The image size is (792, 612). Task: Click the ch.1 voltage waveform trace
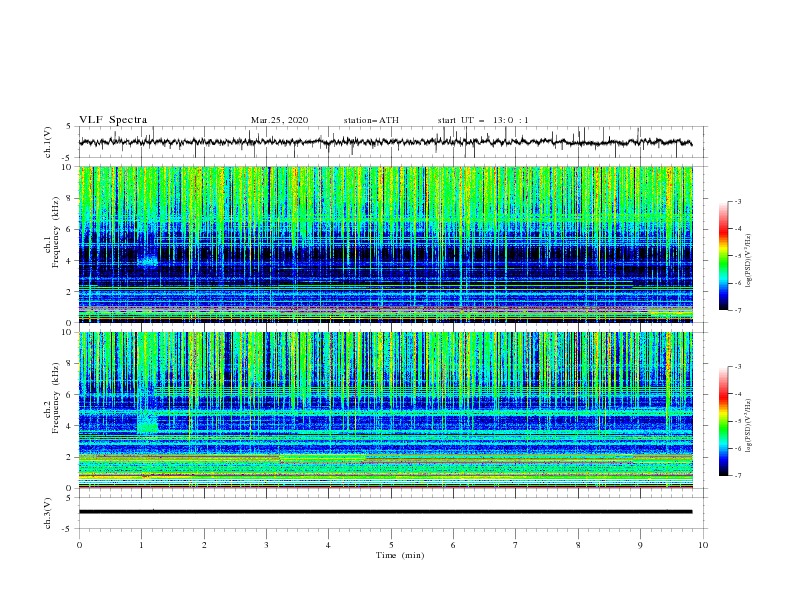tap(385, 142)
